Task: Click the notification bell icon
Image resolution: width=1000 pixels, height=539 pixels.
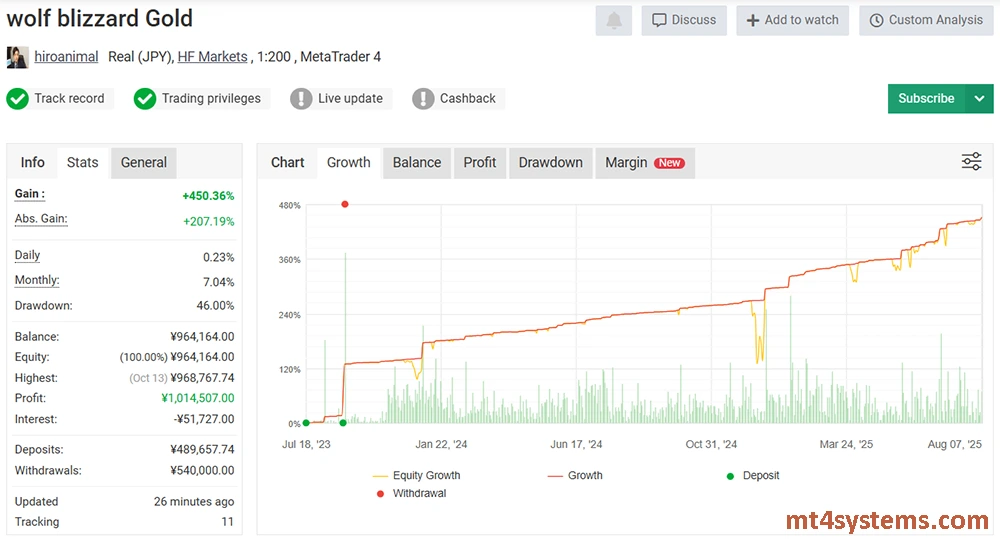Action: click(x=613, y=21)
